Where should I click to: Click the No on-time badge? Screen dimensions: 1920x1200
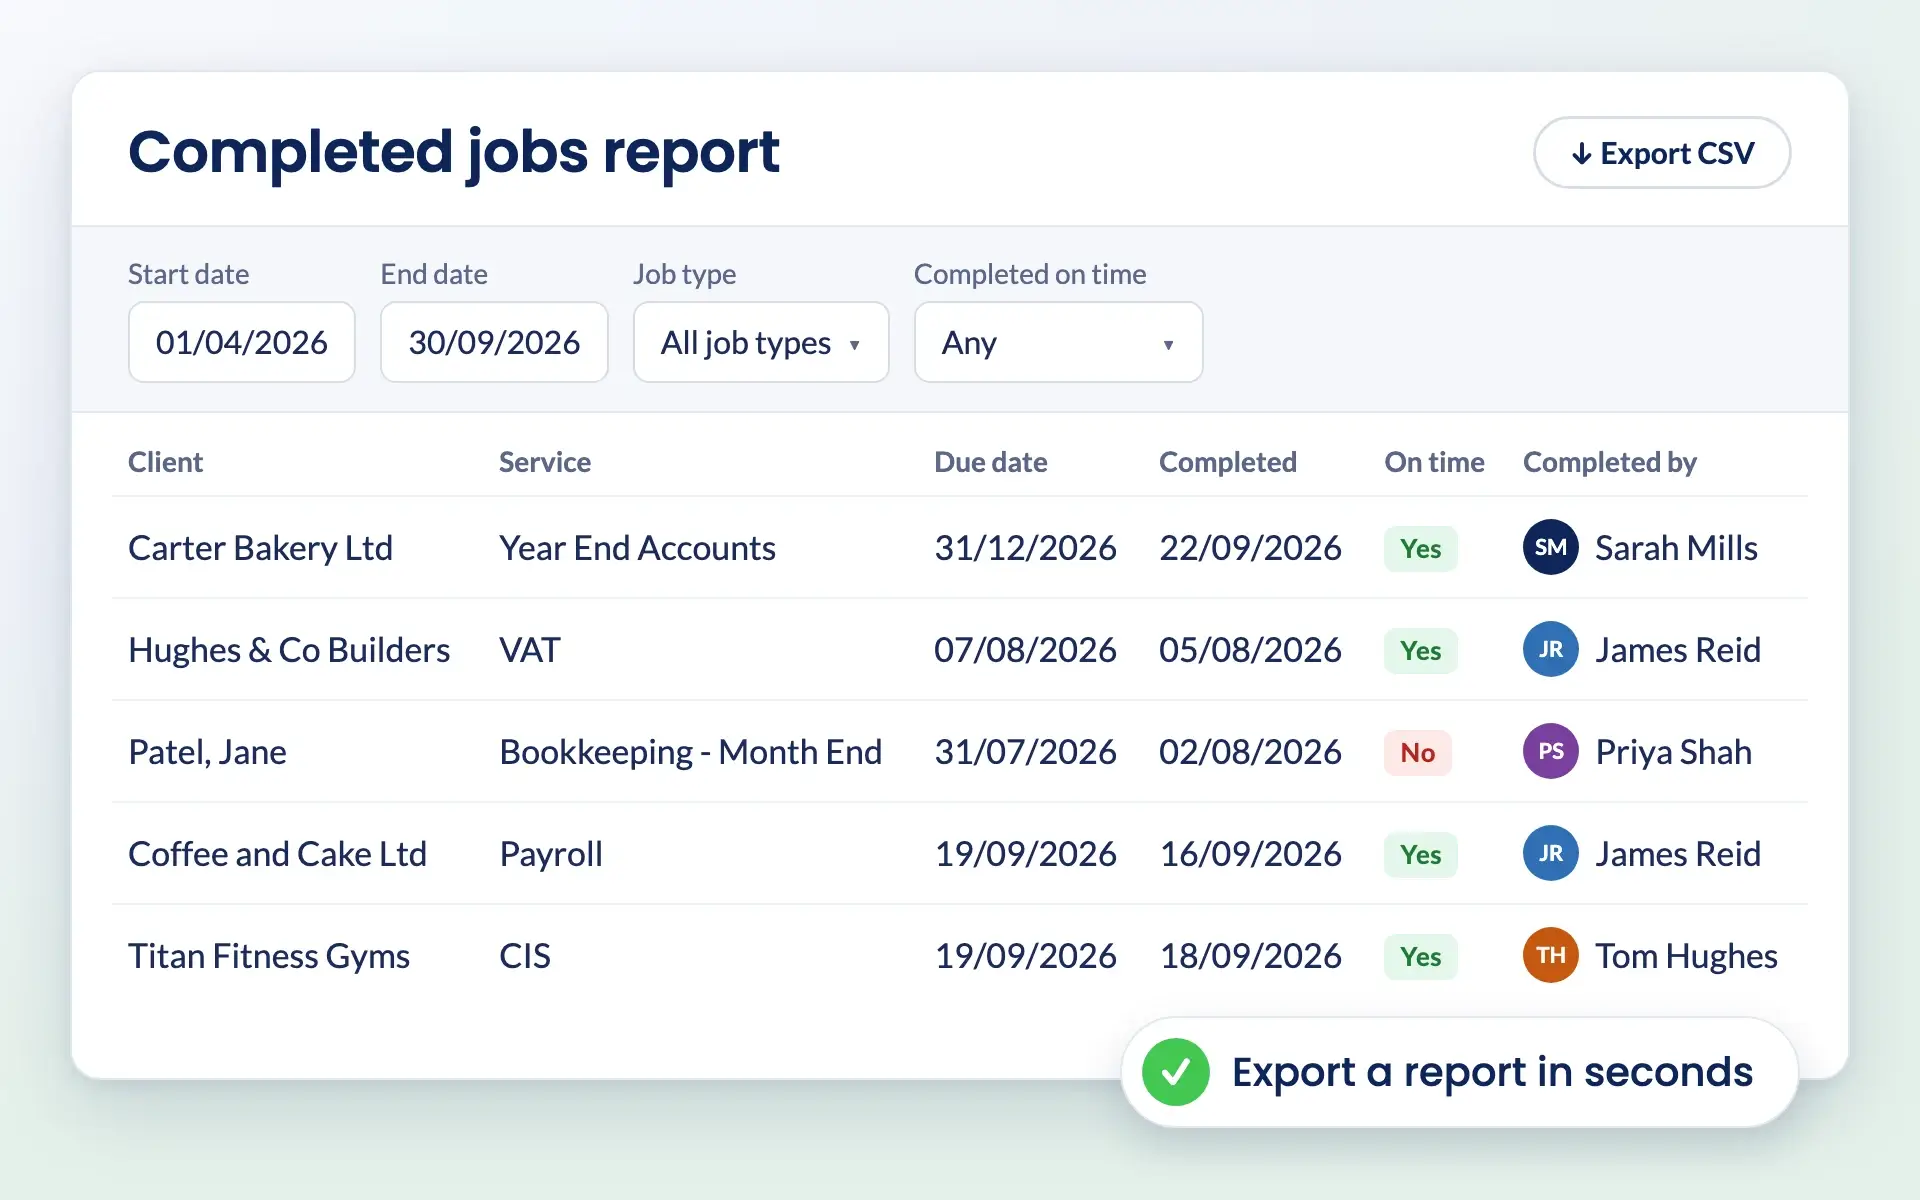[x=1418, y=752]
